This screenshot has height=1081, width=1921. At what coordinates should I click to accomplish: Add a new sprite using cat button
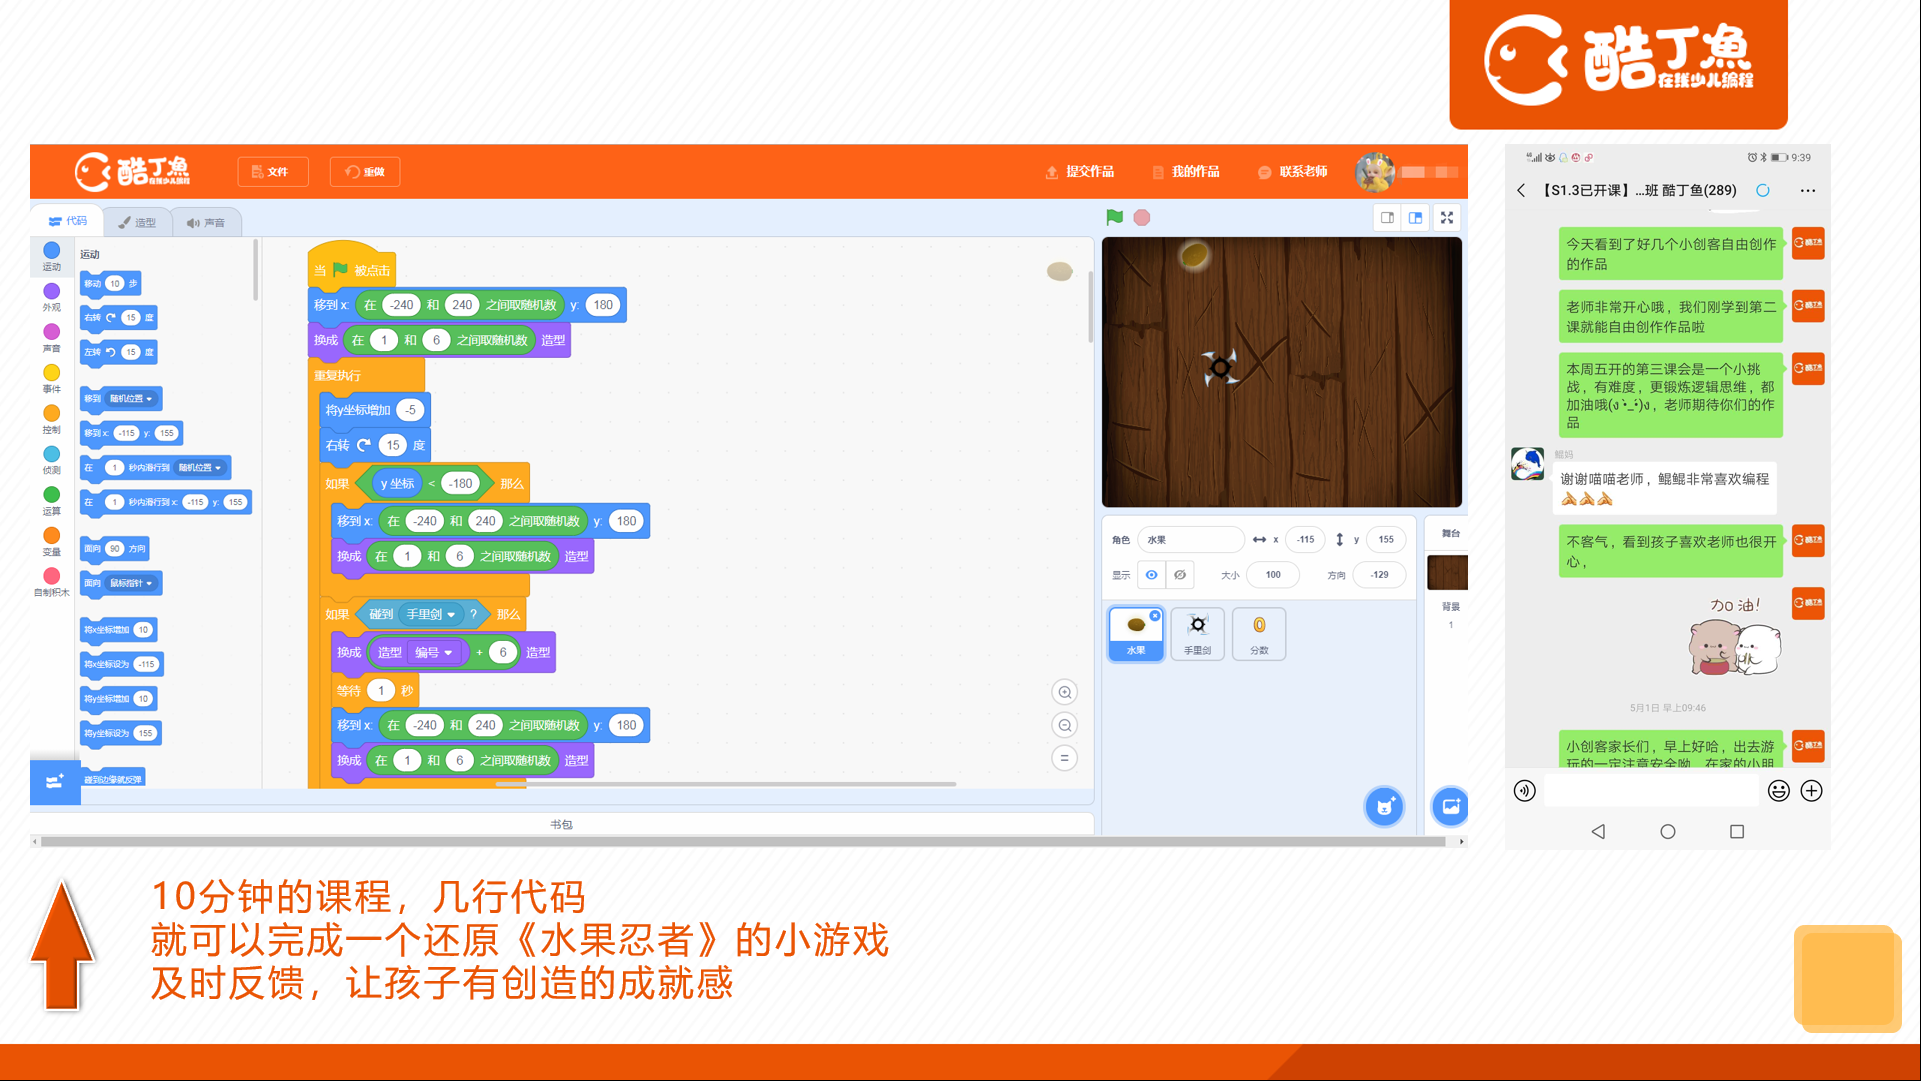(x=1385, y=806)
